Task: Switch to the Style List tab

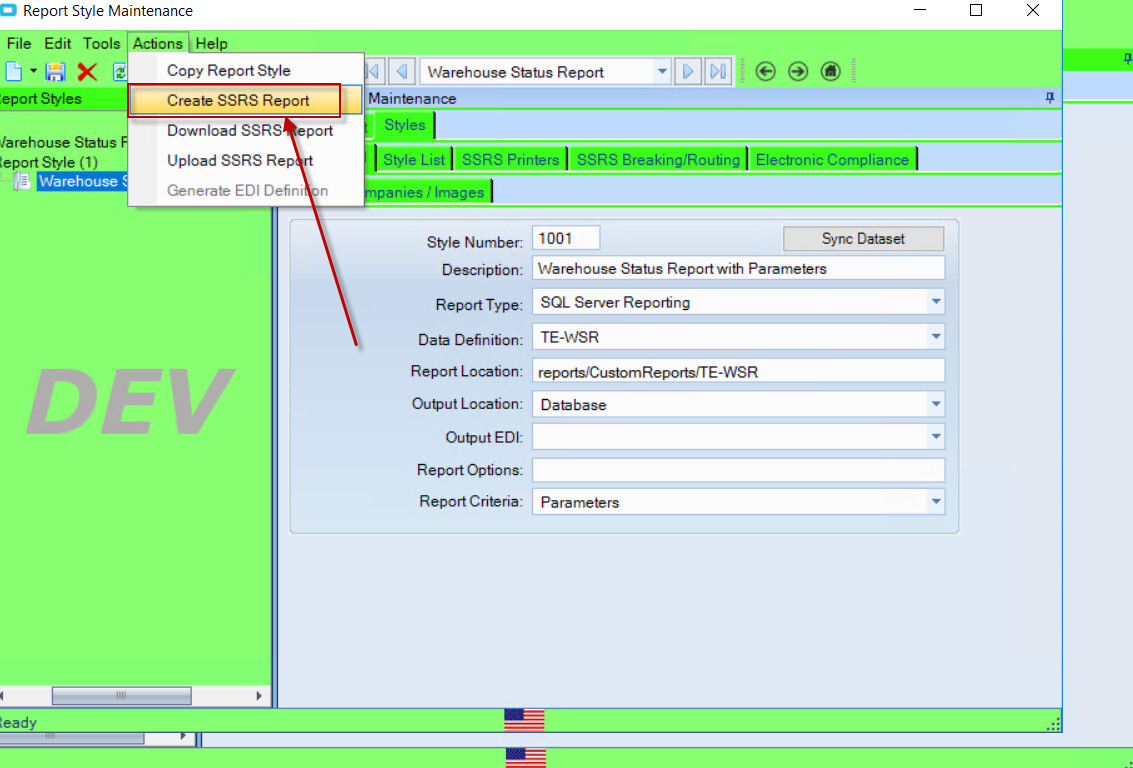Action: 414,160
